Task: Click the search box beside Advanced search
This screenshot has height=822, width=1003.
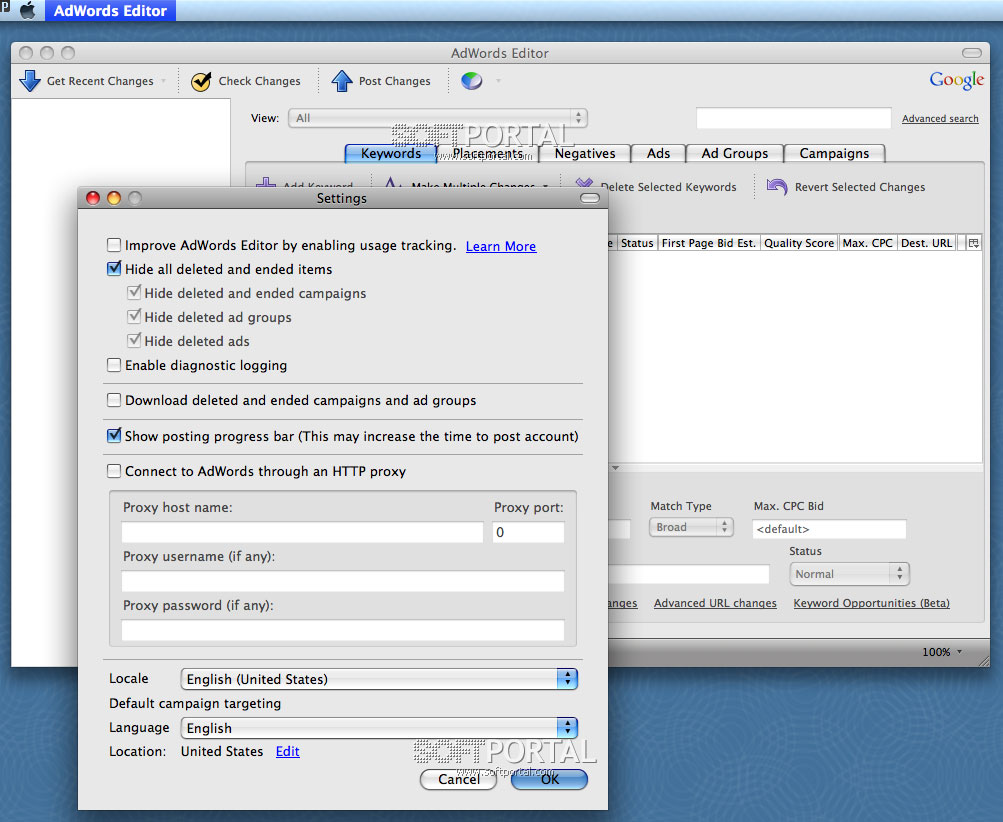Action: [793, 118]
